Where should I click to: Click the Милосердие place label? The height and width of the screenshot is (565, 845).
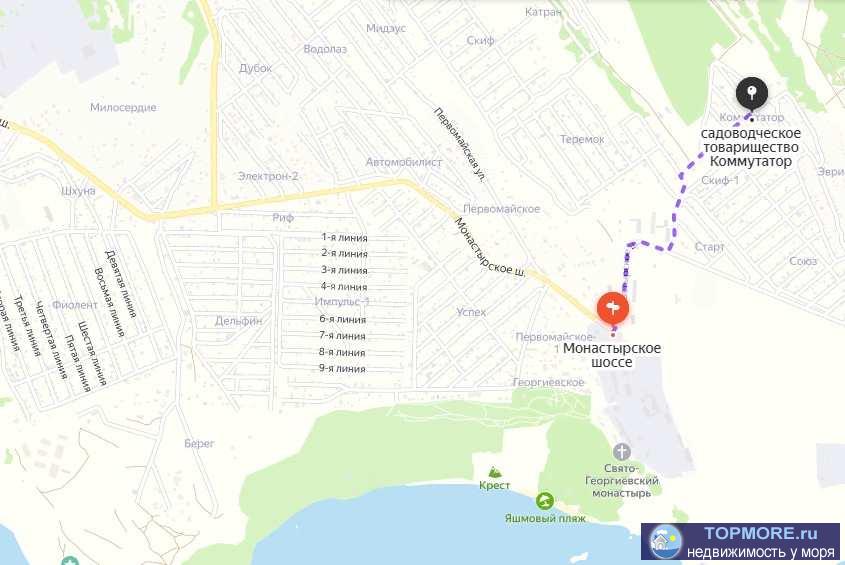pos(123,107)
